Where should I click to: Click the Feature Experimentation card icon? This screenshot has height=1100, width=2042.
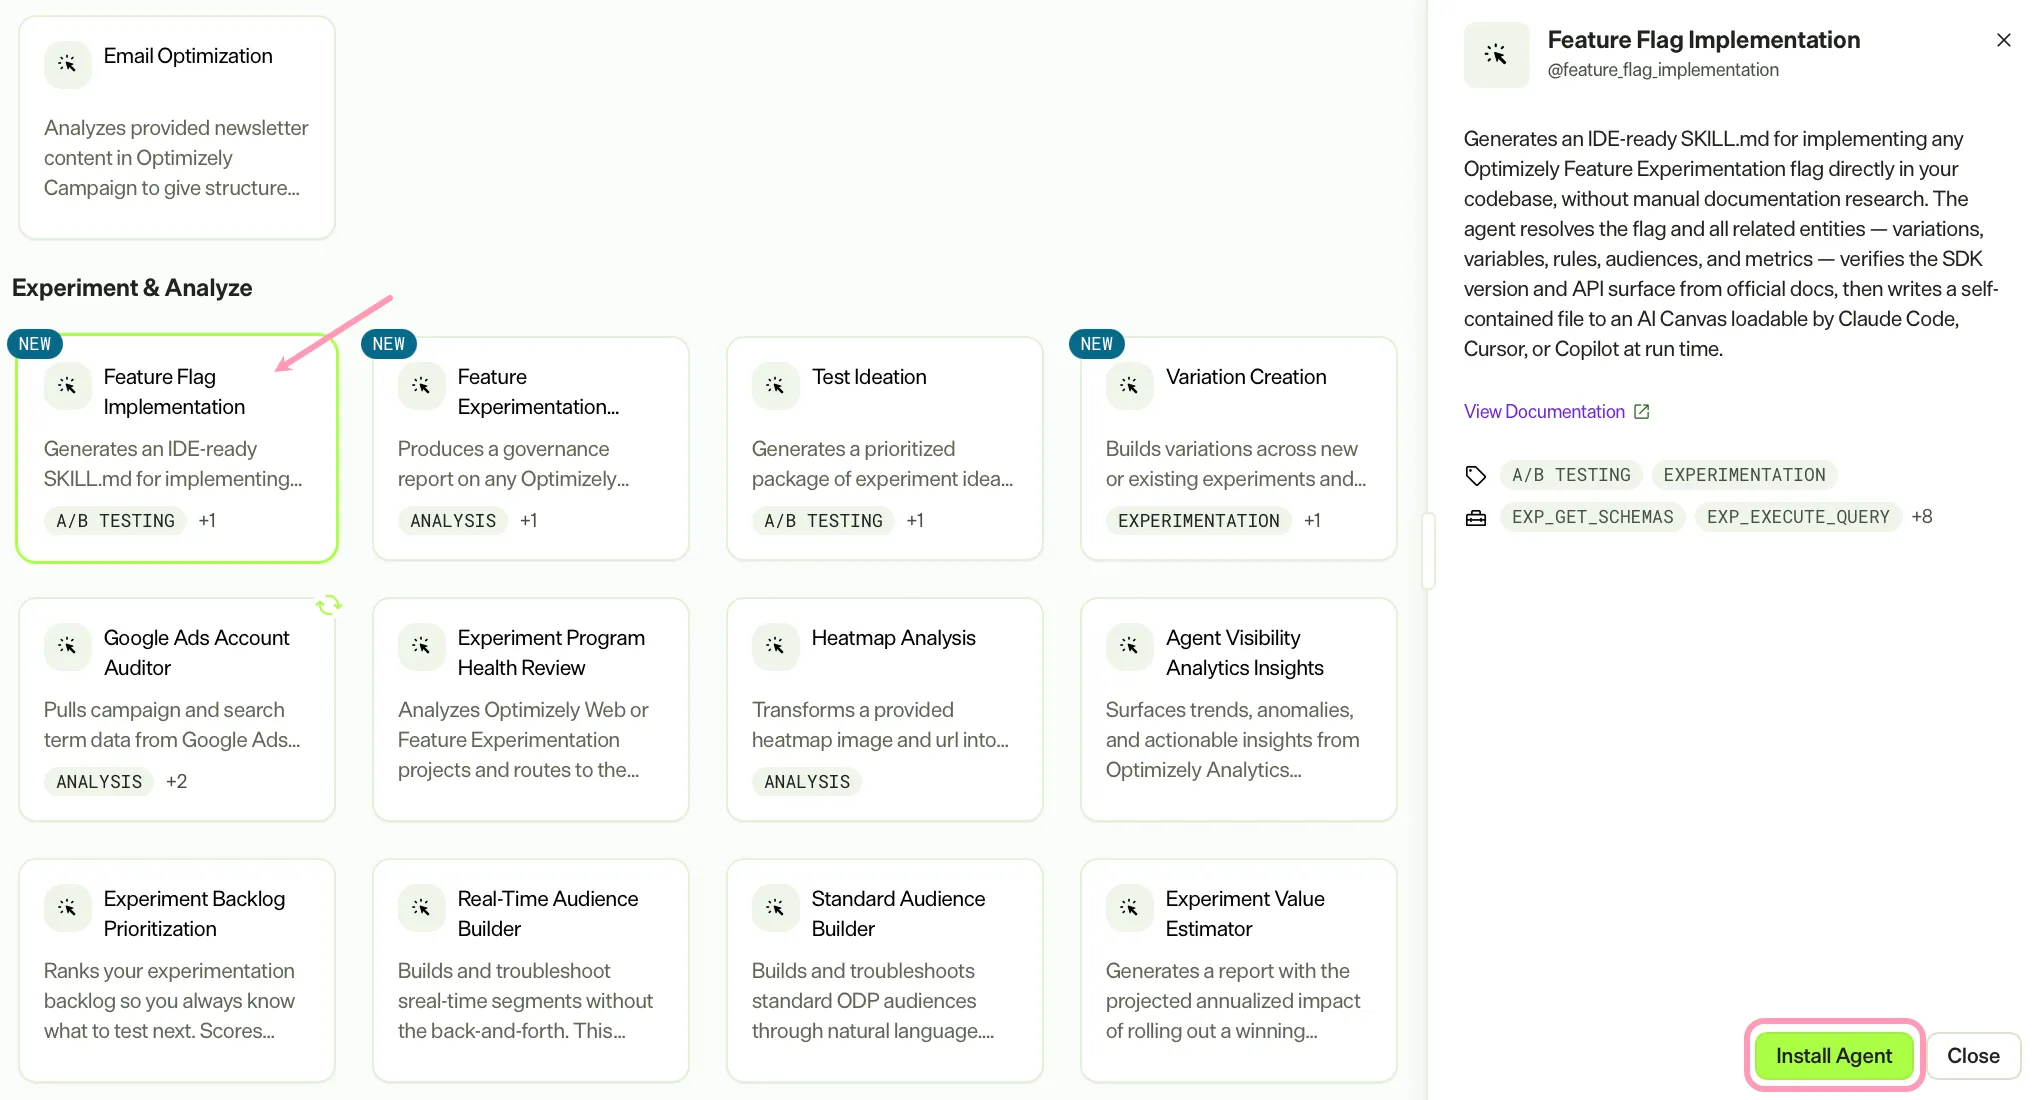click(421, 385)
